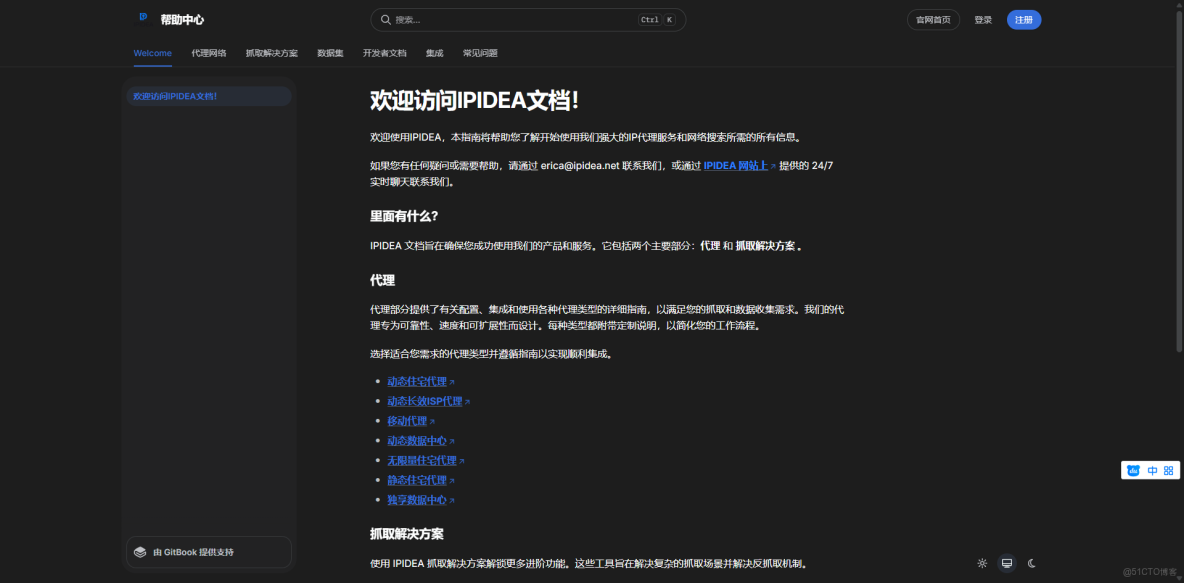Screen dimensions: 1184x583
Task: Switch to the Welcome tab
Action: 152,53
